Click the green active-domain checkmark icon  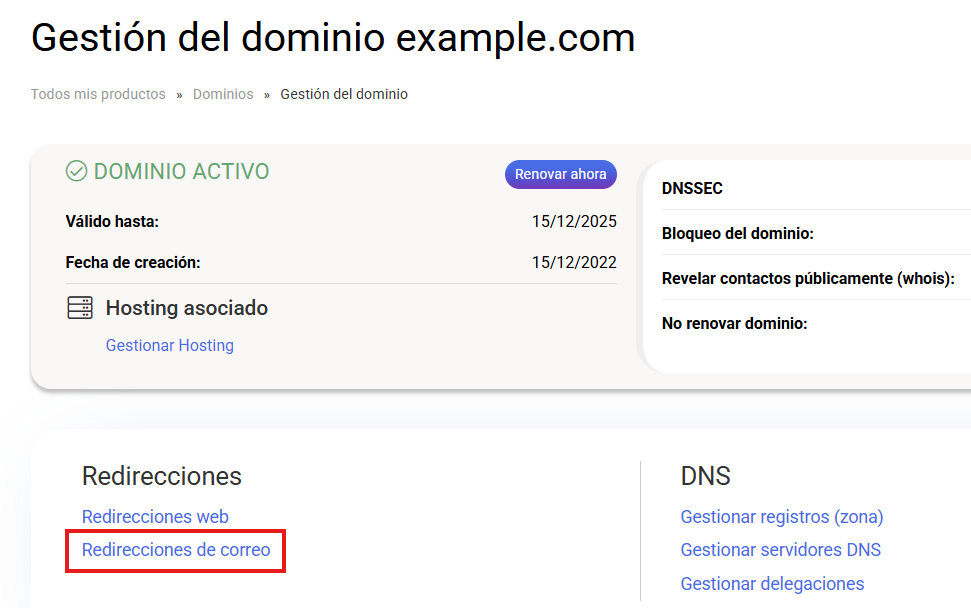tap(76, 172)
